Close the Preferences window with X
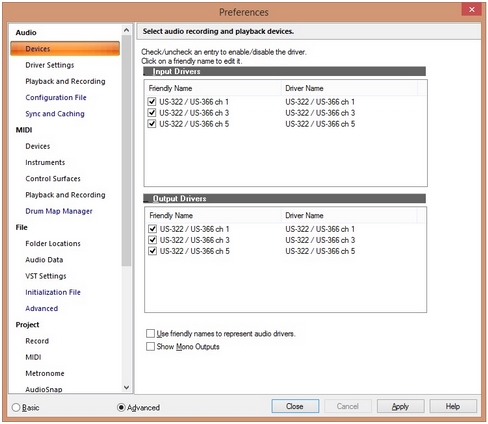 [472, 9]
